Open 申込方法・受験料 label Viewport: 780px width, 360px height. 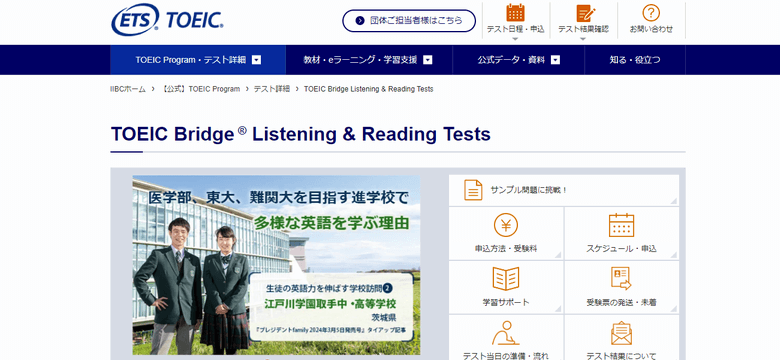pyautogui.click(x=506, y=248)
